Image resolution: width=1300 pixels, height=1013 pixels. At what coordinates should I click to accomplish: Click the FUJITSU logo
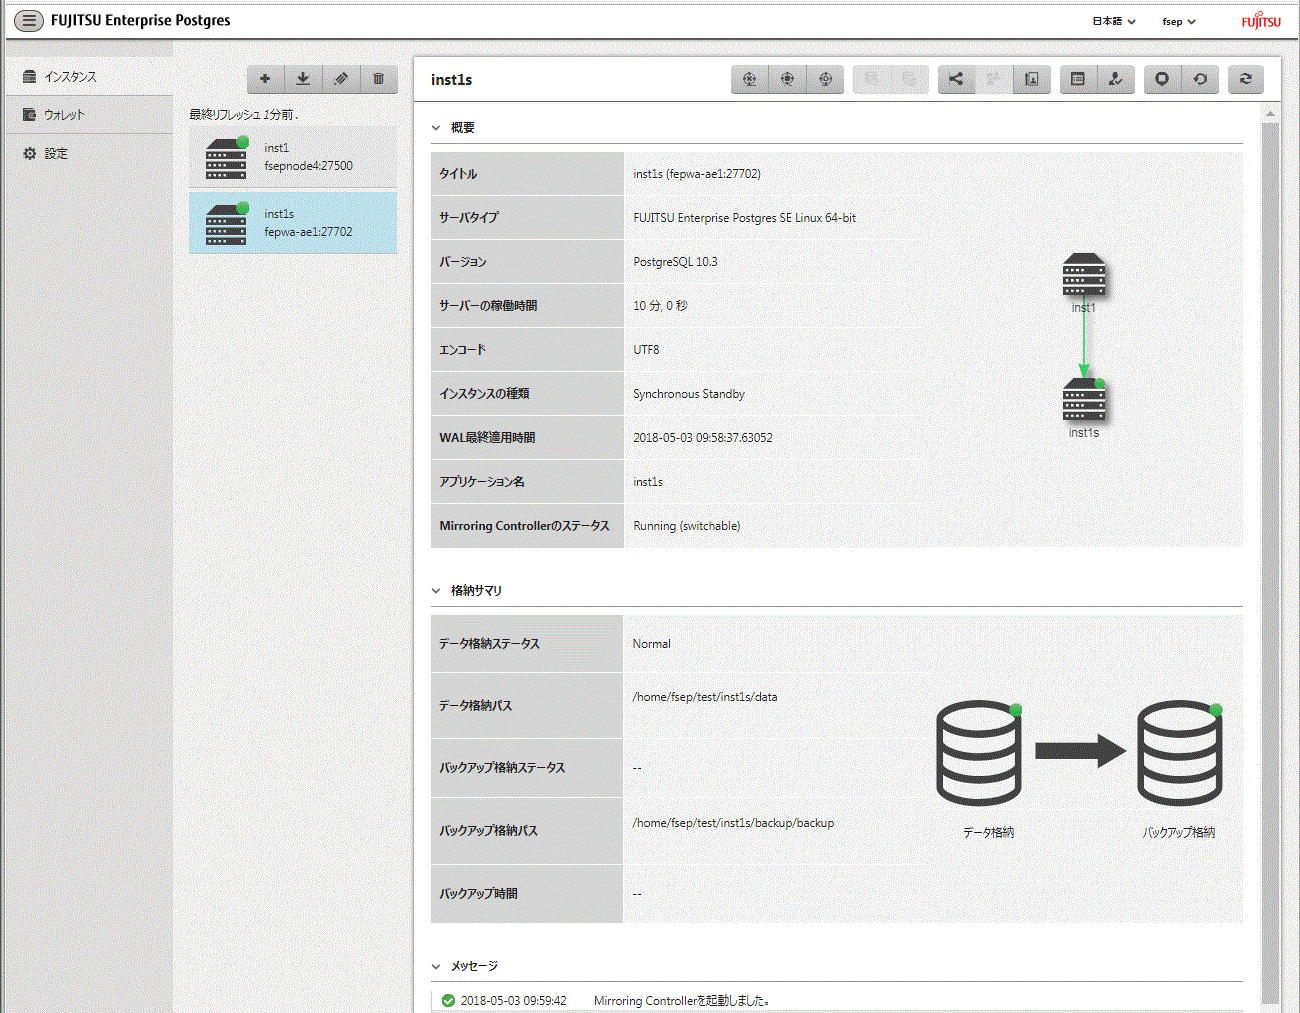click(x=1261, y=21)
